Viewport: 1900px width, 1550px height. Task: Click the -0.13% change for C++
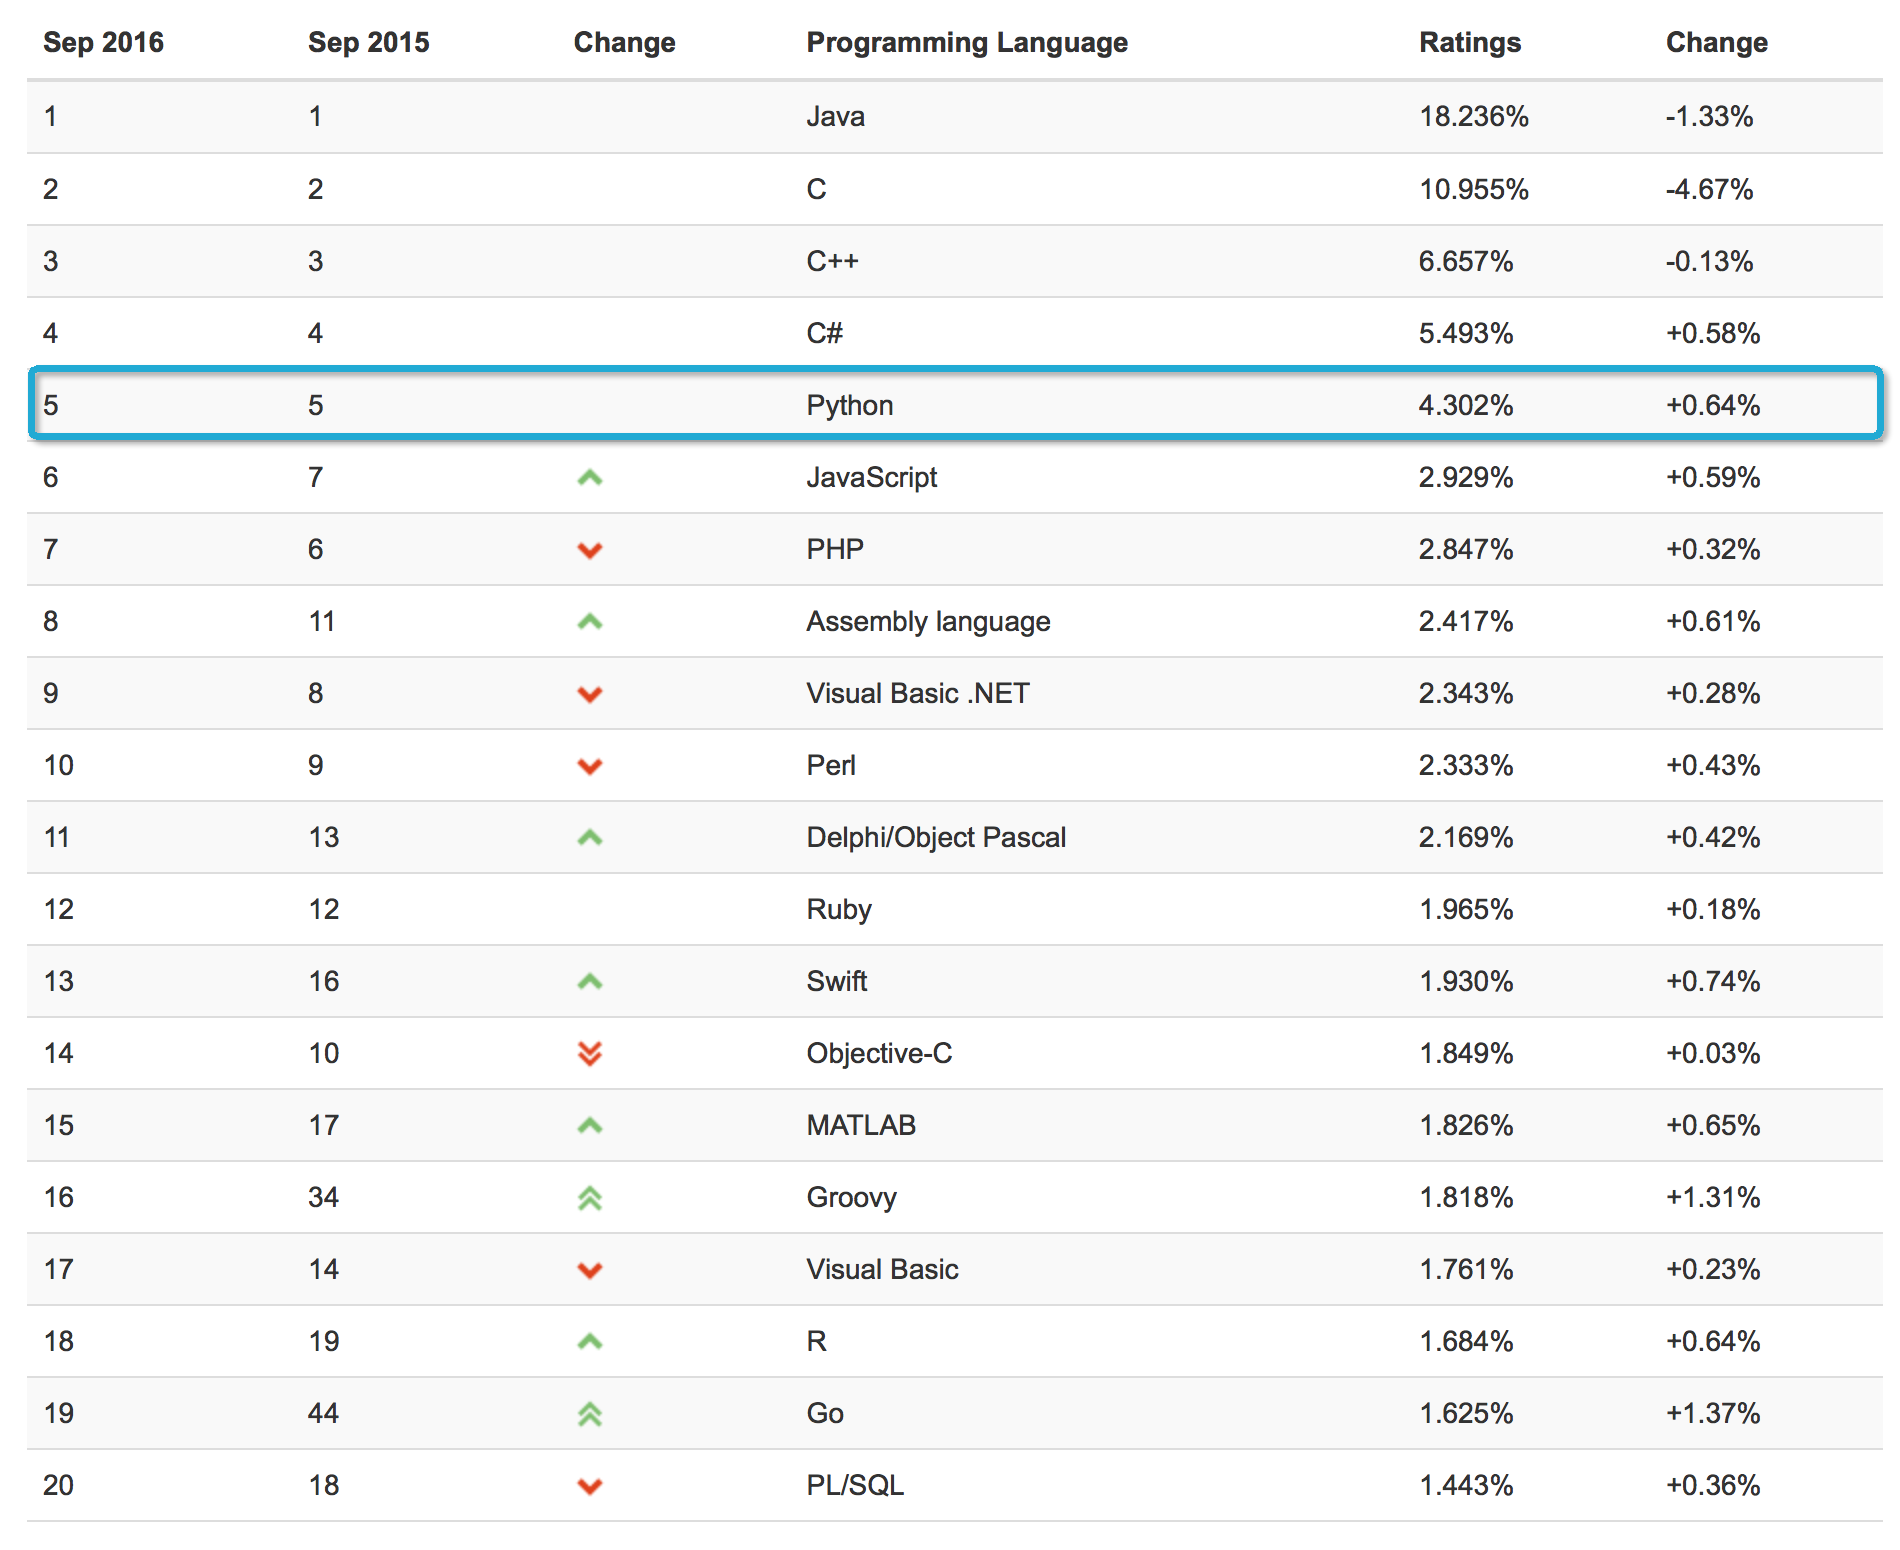pyautogui.click(x=1709, y=261)
